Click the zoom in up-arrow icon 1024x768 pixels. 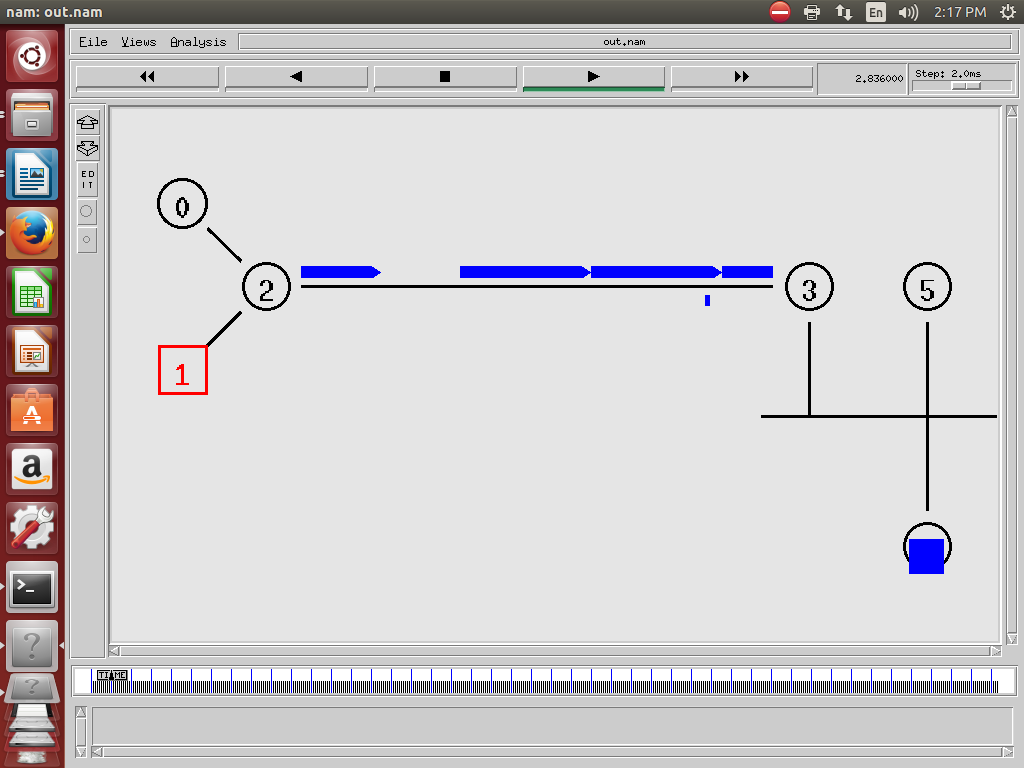87,123
